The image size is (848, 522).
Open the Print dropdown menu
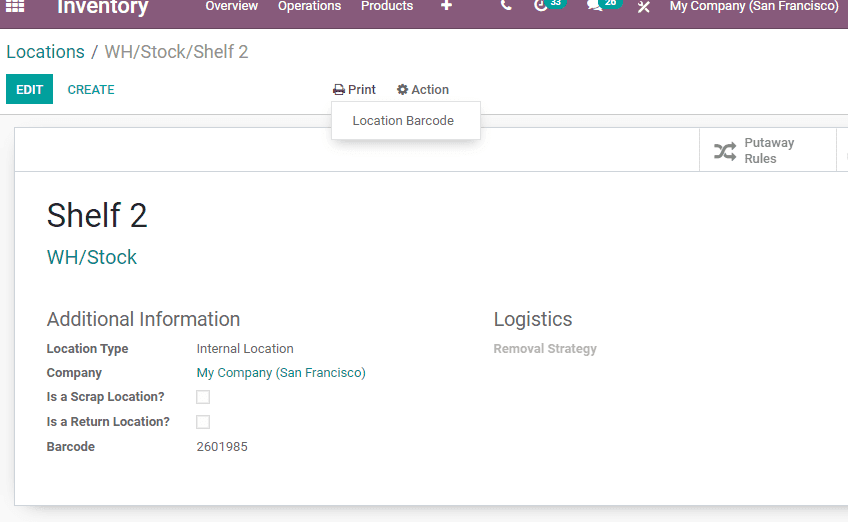354,90
